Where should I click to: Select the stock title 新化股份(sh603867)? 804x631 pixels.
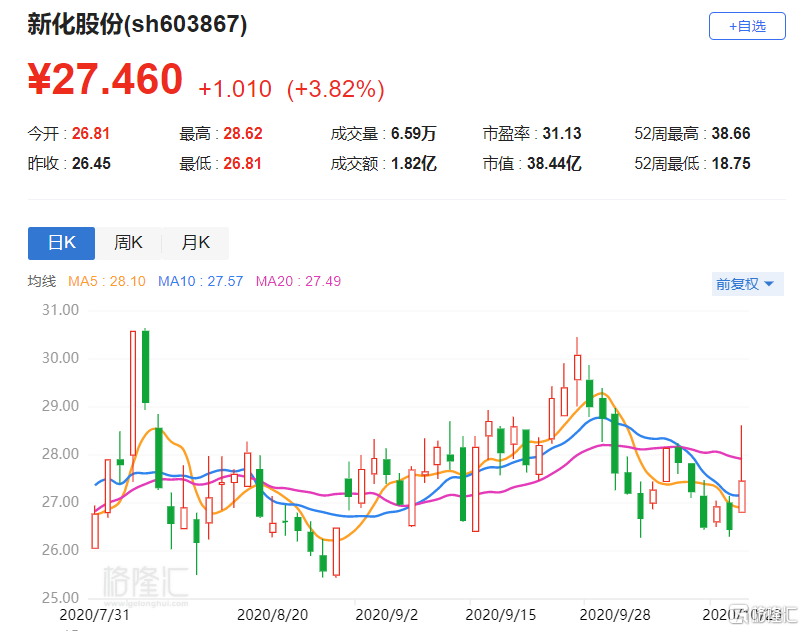137,24
